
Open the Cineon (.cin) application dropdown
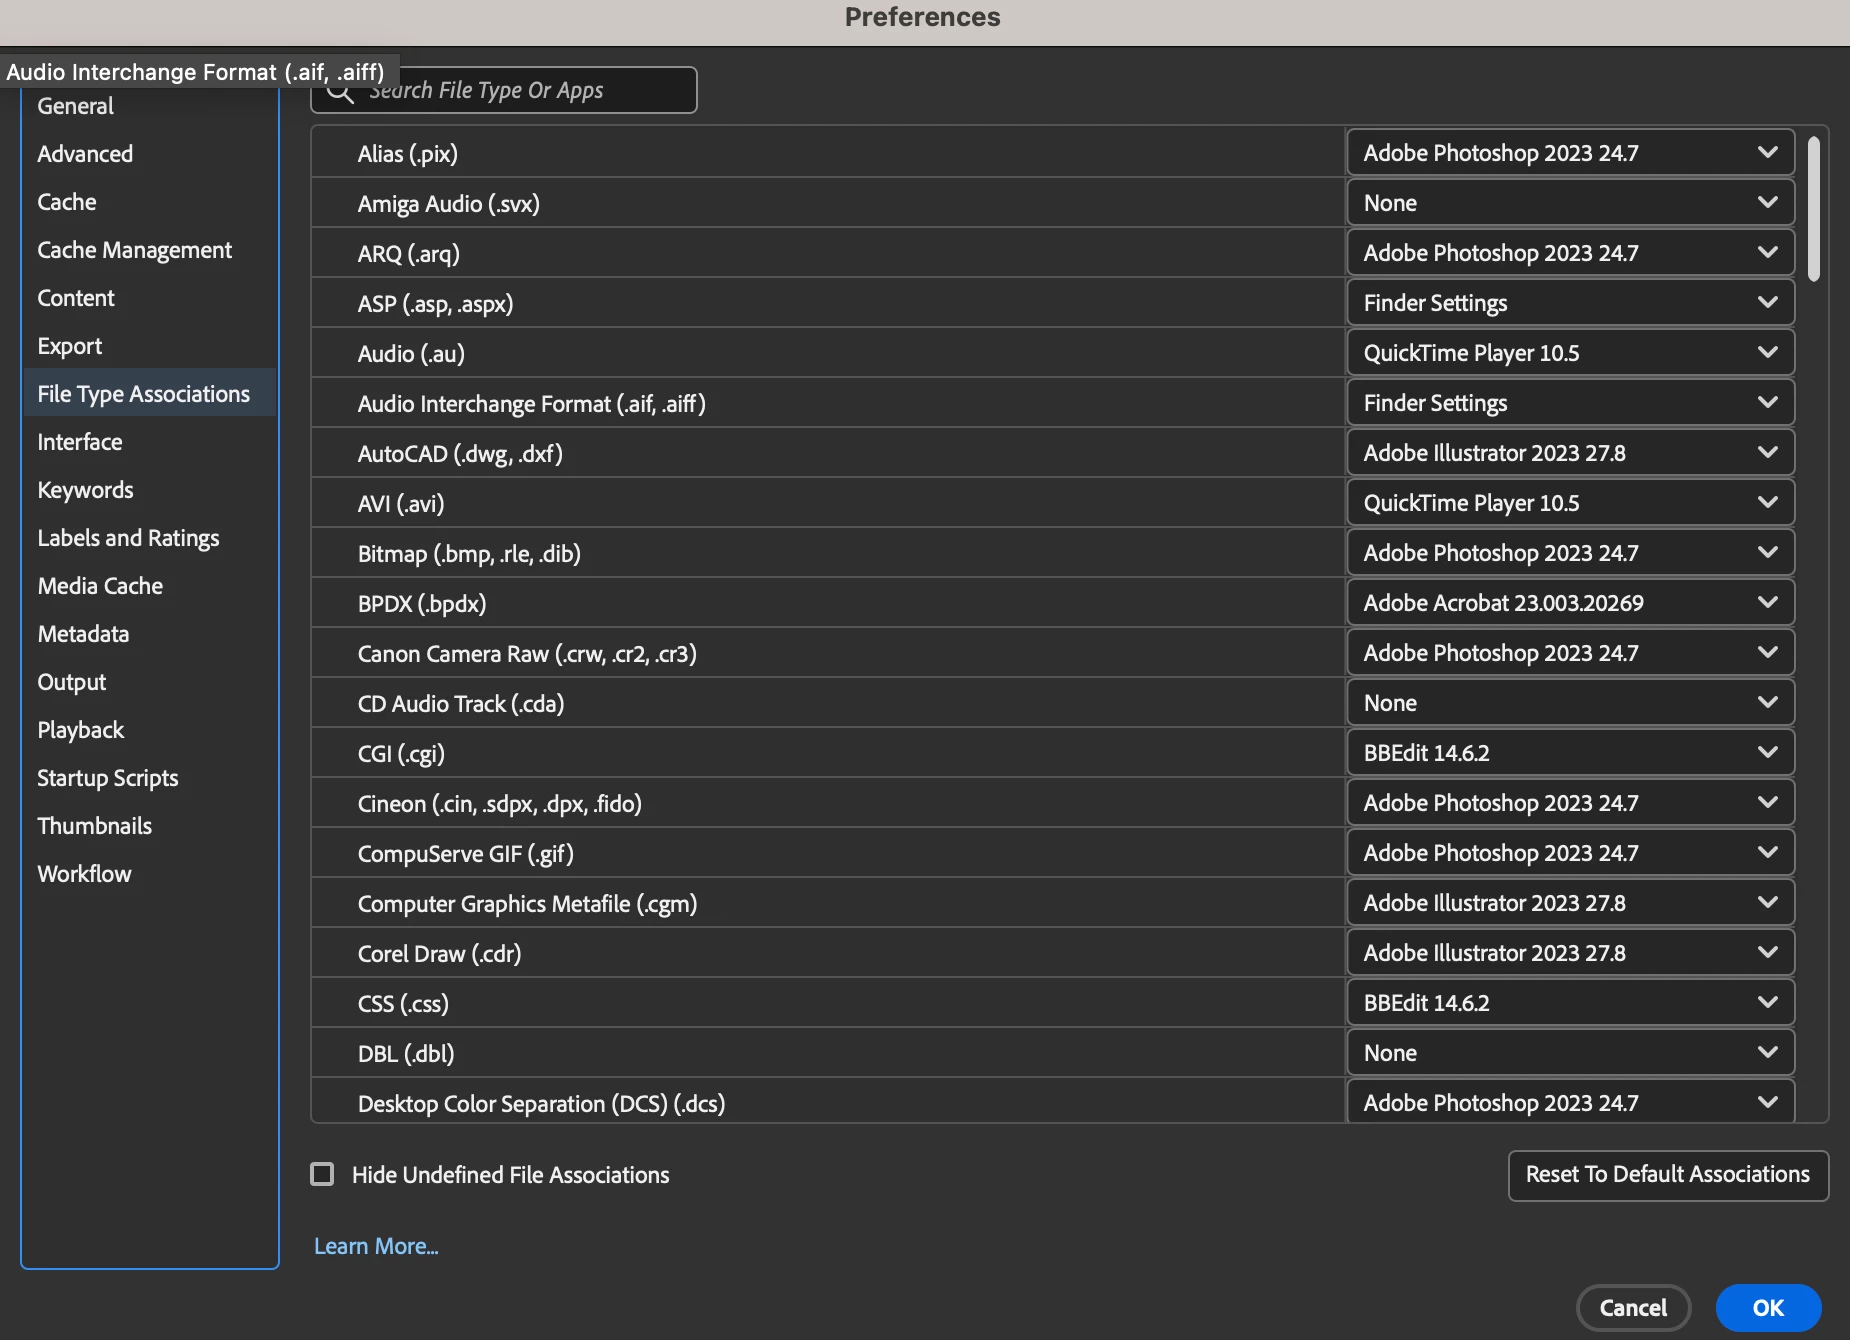pyautogui.click(x=1570, y=803)
